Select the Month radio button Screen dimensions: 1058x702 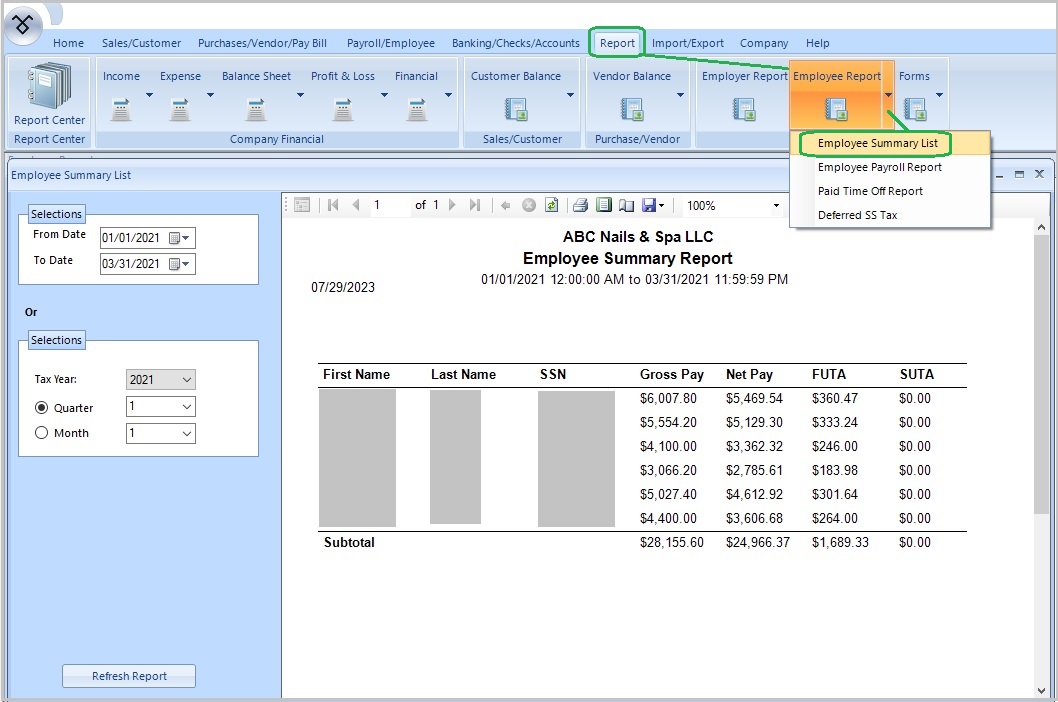coord(42,433)
